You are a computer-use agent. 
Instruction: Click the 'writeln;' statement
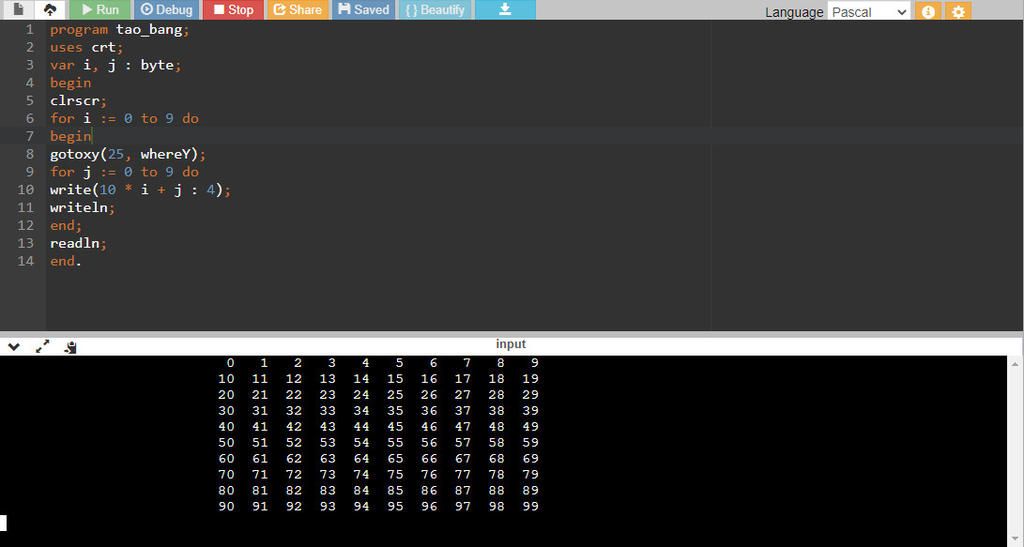coord(82,208)
